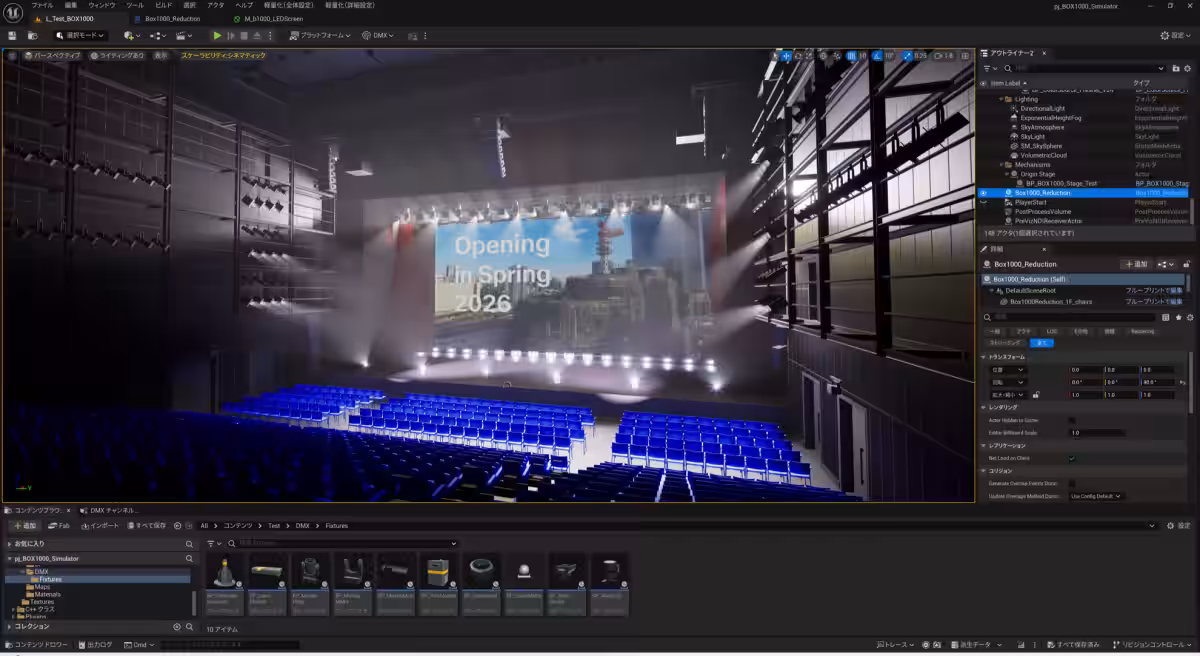Collapse the Lighting folder in Outliner
The height and width of the screenshot is (656, 1200).
pyautogui.click(x=1002, y=99)
